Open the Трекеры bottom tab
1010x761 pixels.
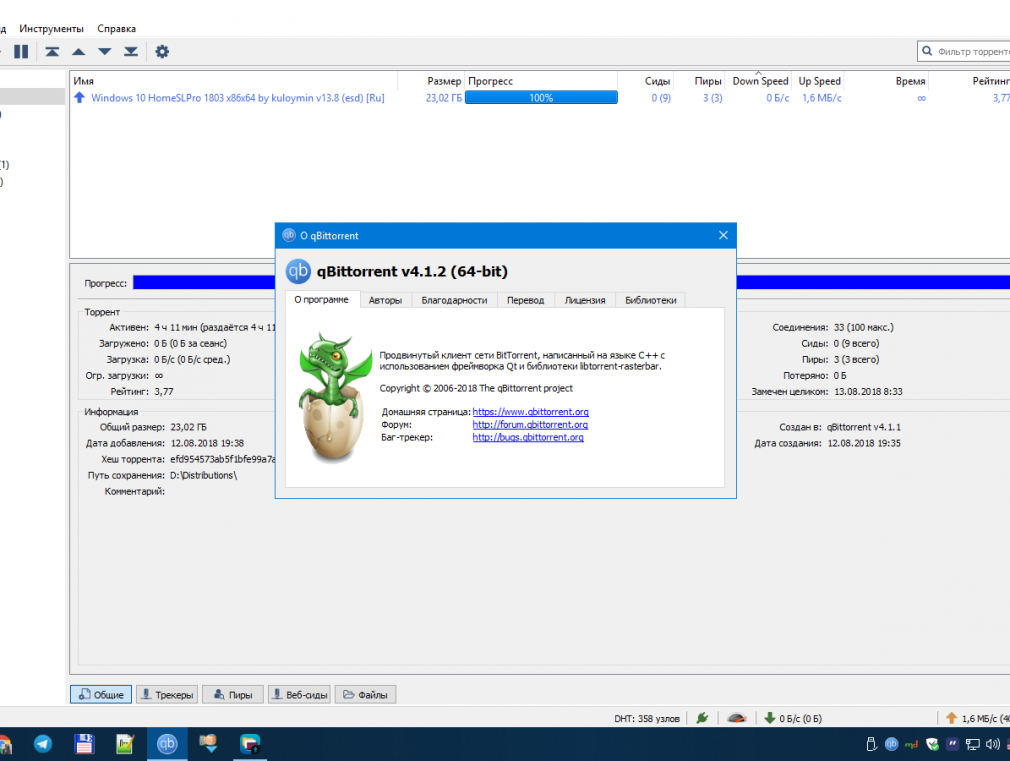click(167, 694)
